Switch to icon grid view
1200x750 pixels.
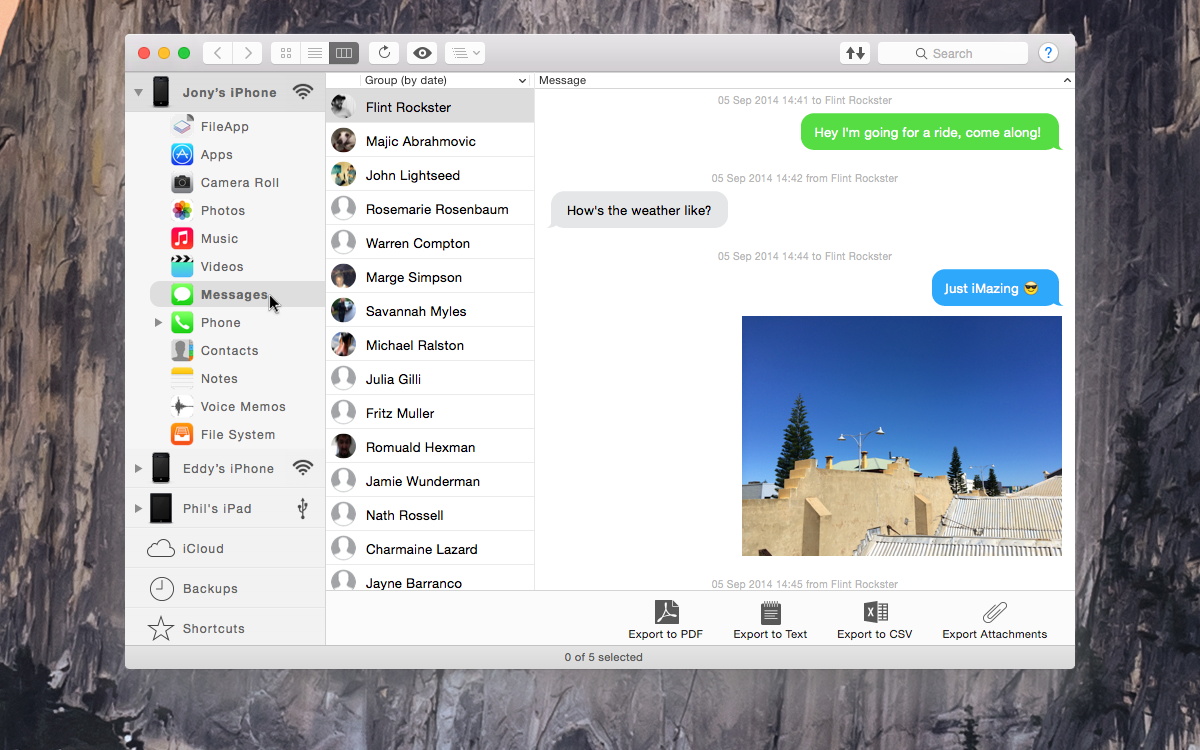coord(286,53)
